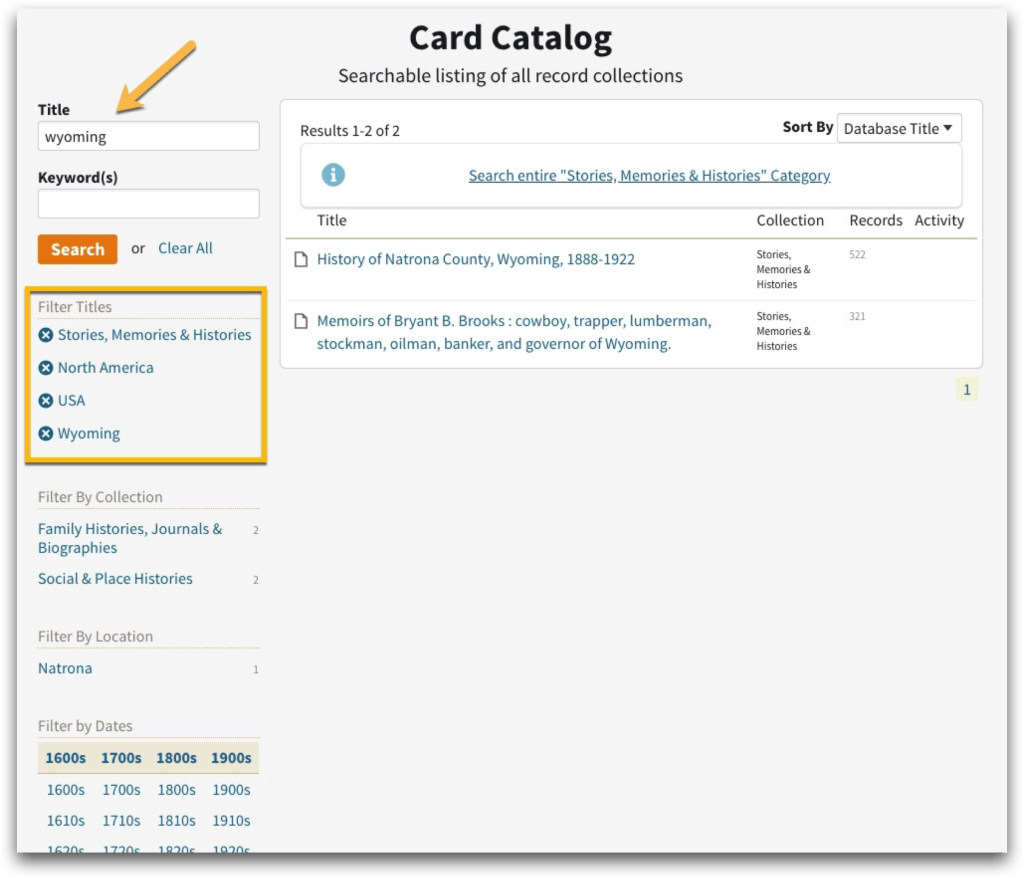Click into the Title search field
Screen dimensions: 1024x878
pos(148,136)
